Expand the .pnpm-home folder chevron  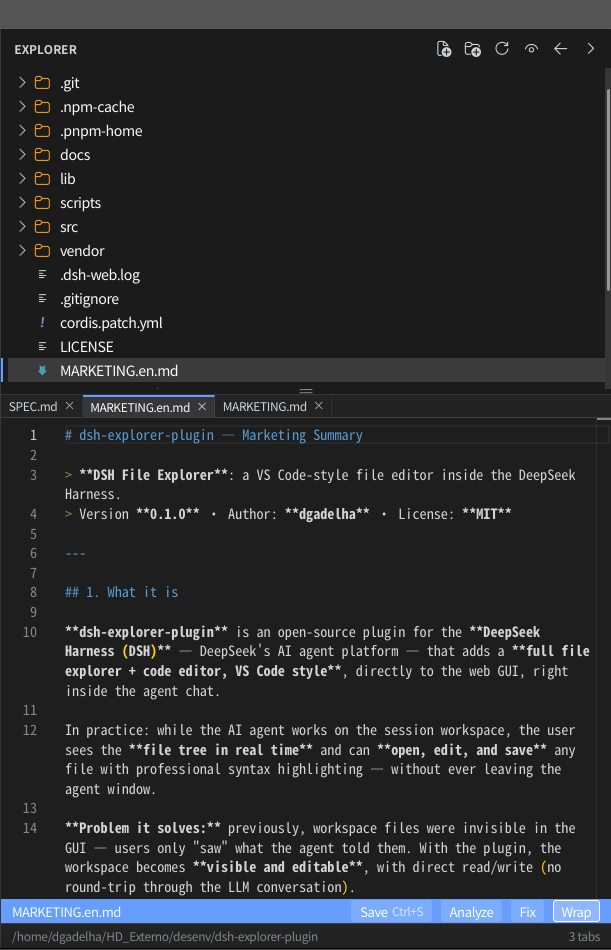(22, 130)
